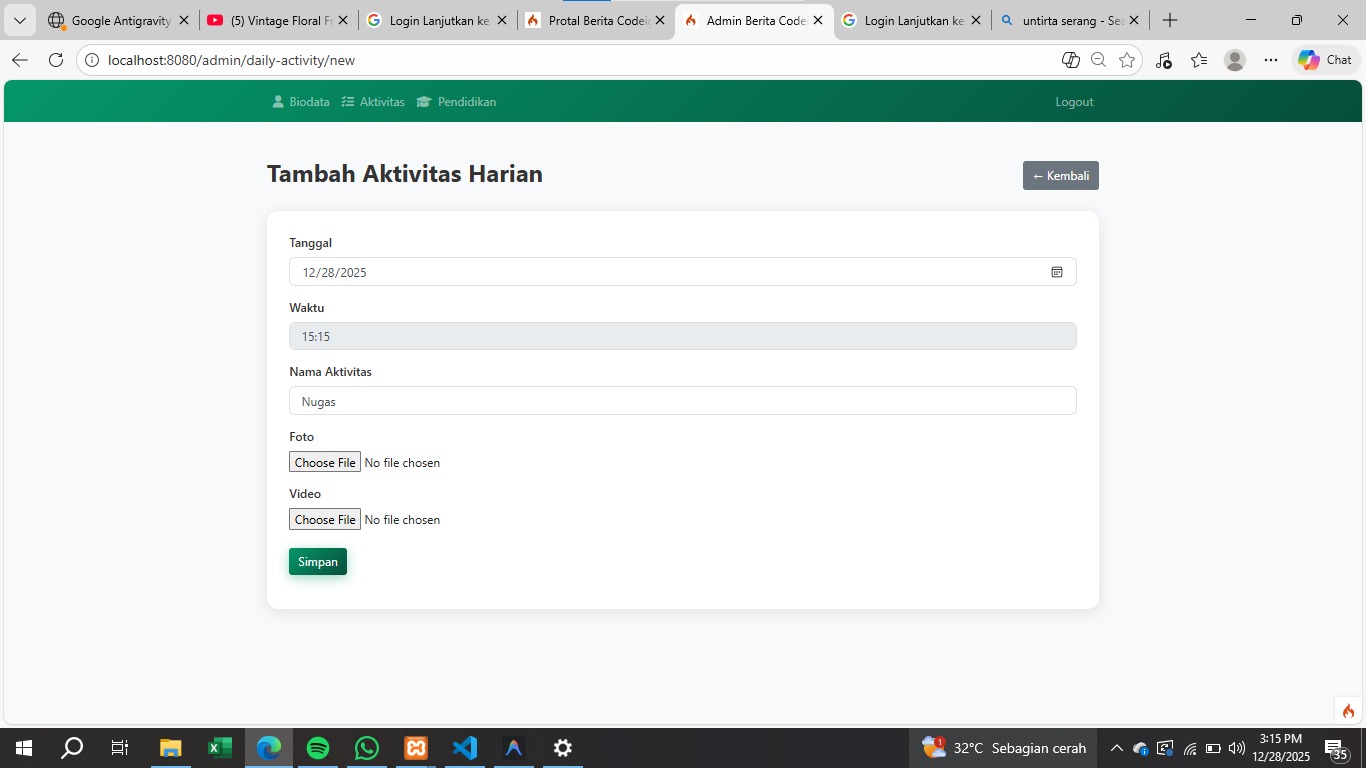
Task: Open Visual Studio Code from taskbar
Action: [465, 748]
